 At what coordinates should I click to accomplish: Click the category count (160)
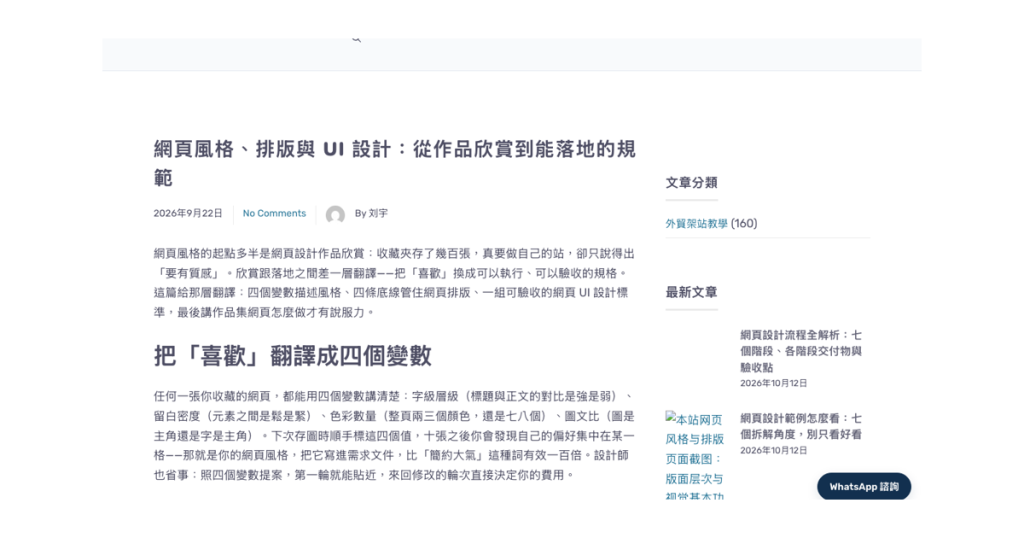click(x=744, y=223)
